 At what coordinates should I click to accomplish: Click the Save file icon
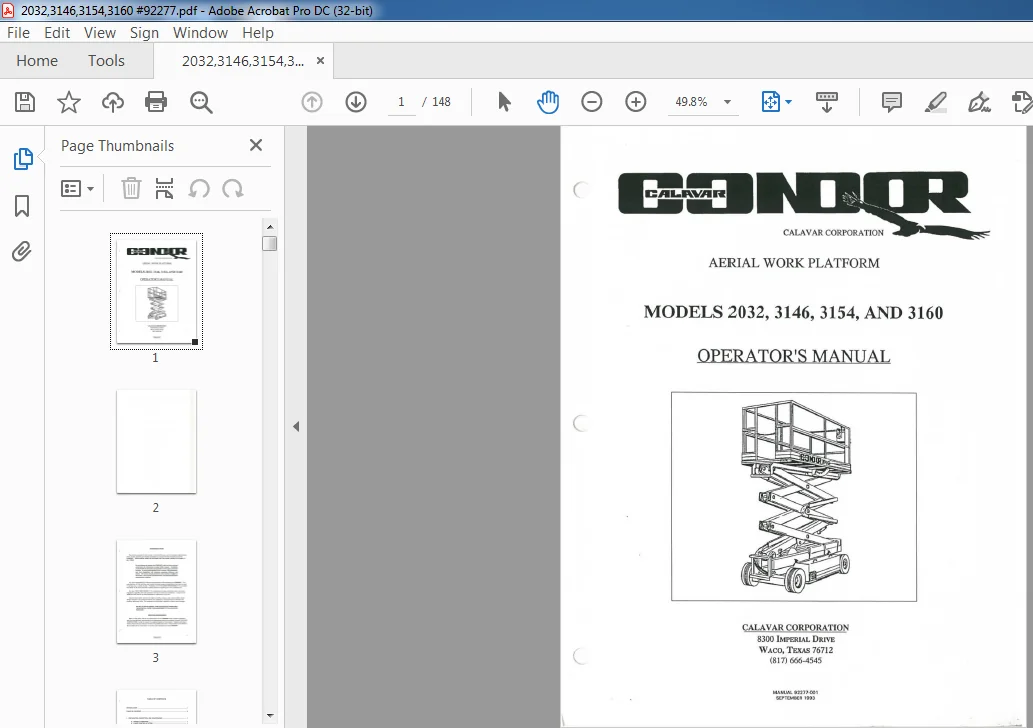[25, 102]
